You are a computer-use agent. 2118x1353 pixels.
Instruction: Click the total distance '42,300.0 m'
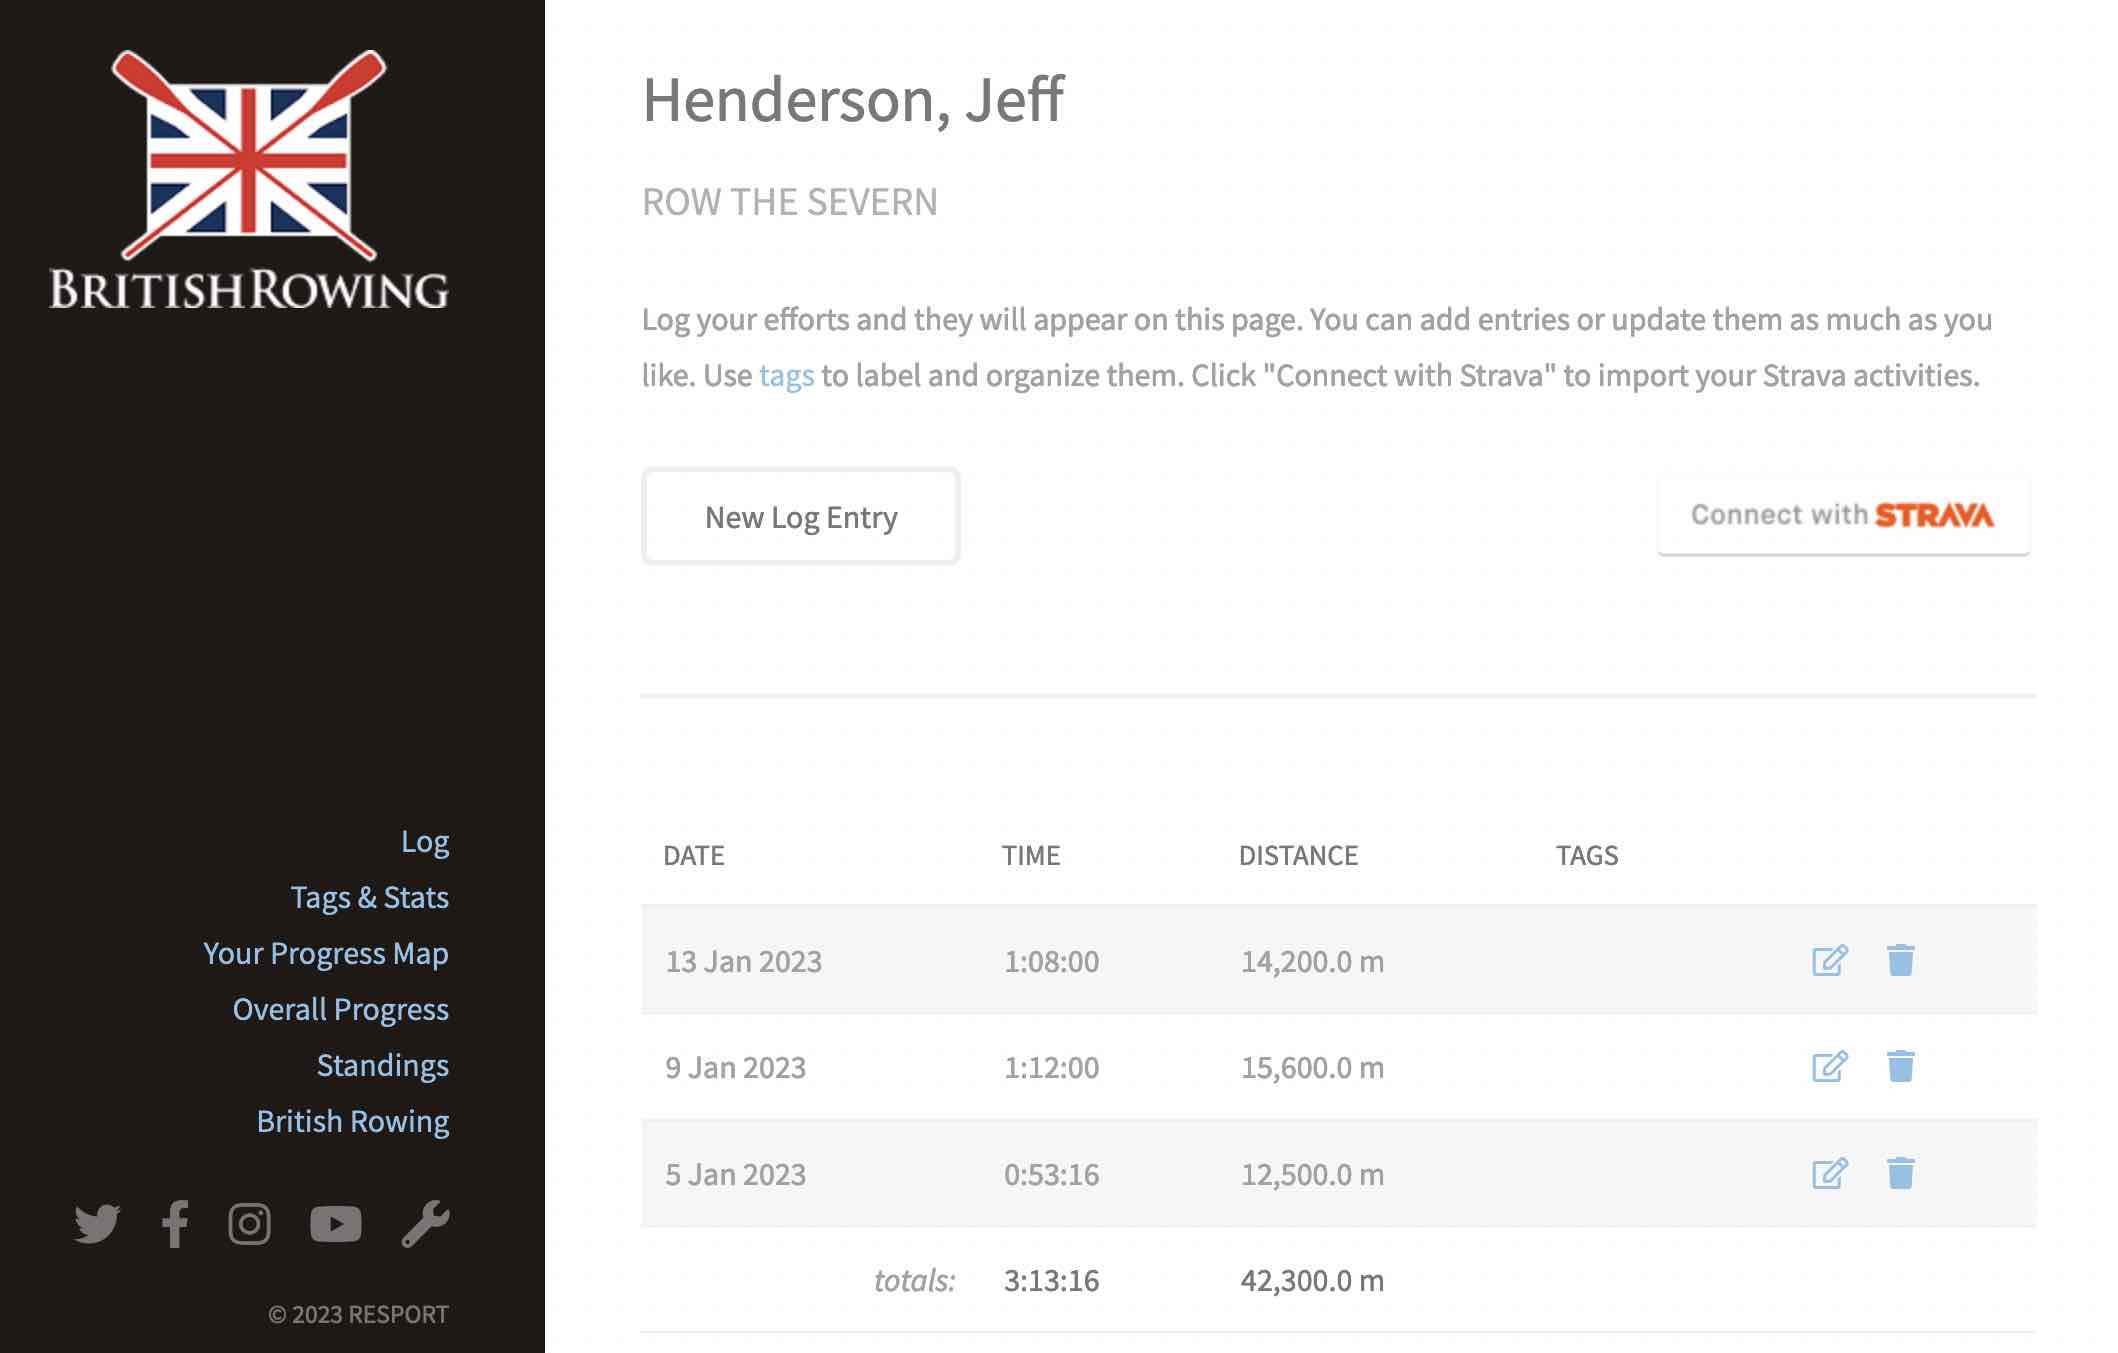pyautogui.click(x=1313, y=1280)
